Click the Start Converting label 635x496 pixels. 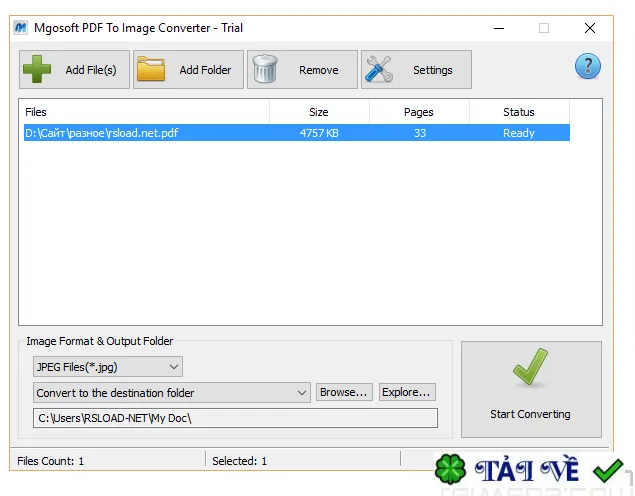click(x=531, y=414)
